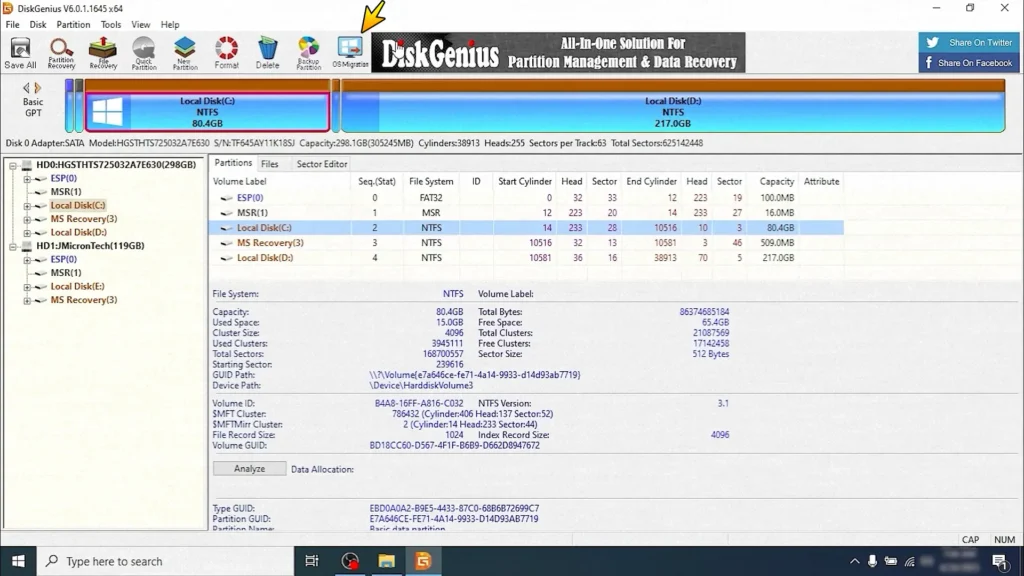Click the Attribute column header

pyautogui.click(x=821, y=182)
